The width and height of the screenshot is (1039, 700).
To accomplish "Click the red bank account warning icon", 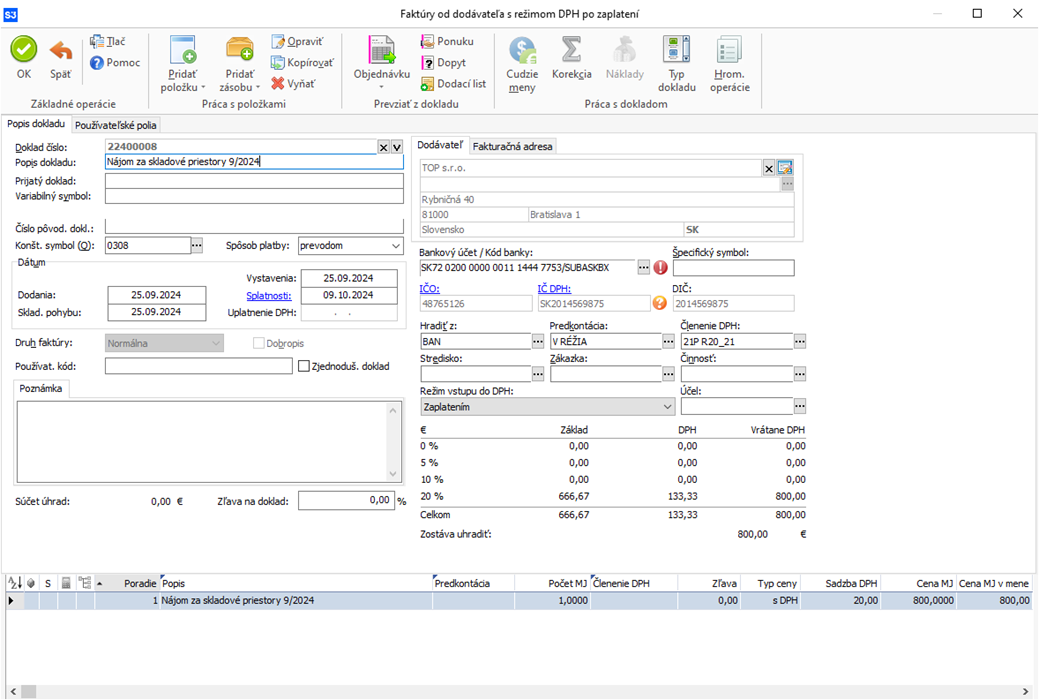I will point(661,268).
